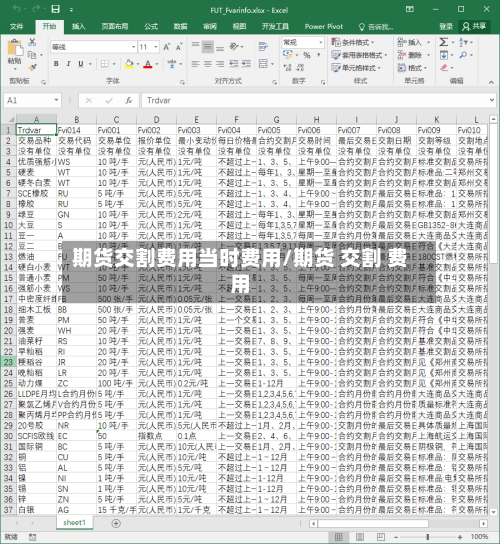Click the Decrease Indent icon

click(234, 64)
